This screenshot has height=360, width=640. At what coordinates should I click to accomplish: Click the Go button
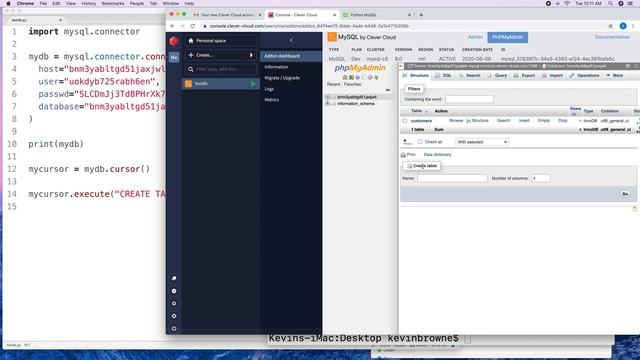coord(625,194)
